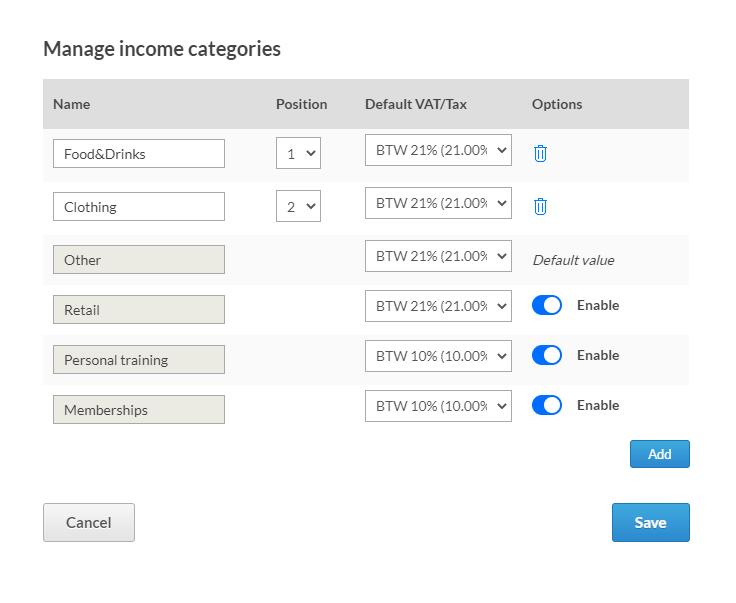Screen dimensions: 736x603
Task: Click the Options column header
Action: tap(557, 104)
